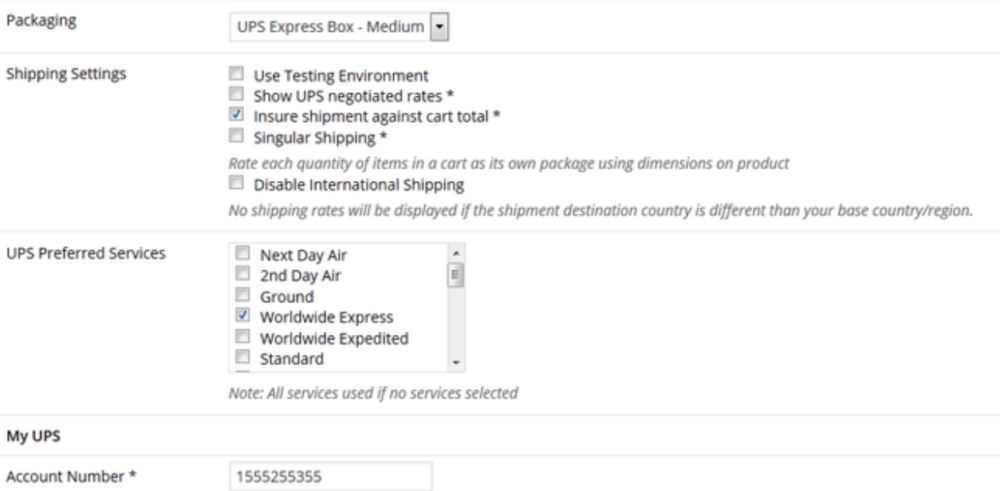Check the Standard service option
The height and width of the screenshot is (491, 1000).
[x=243, y=357]
